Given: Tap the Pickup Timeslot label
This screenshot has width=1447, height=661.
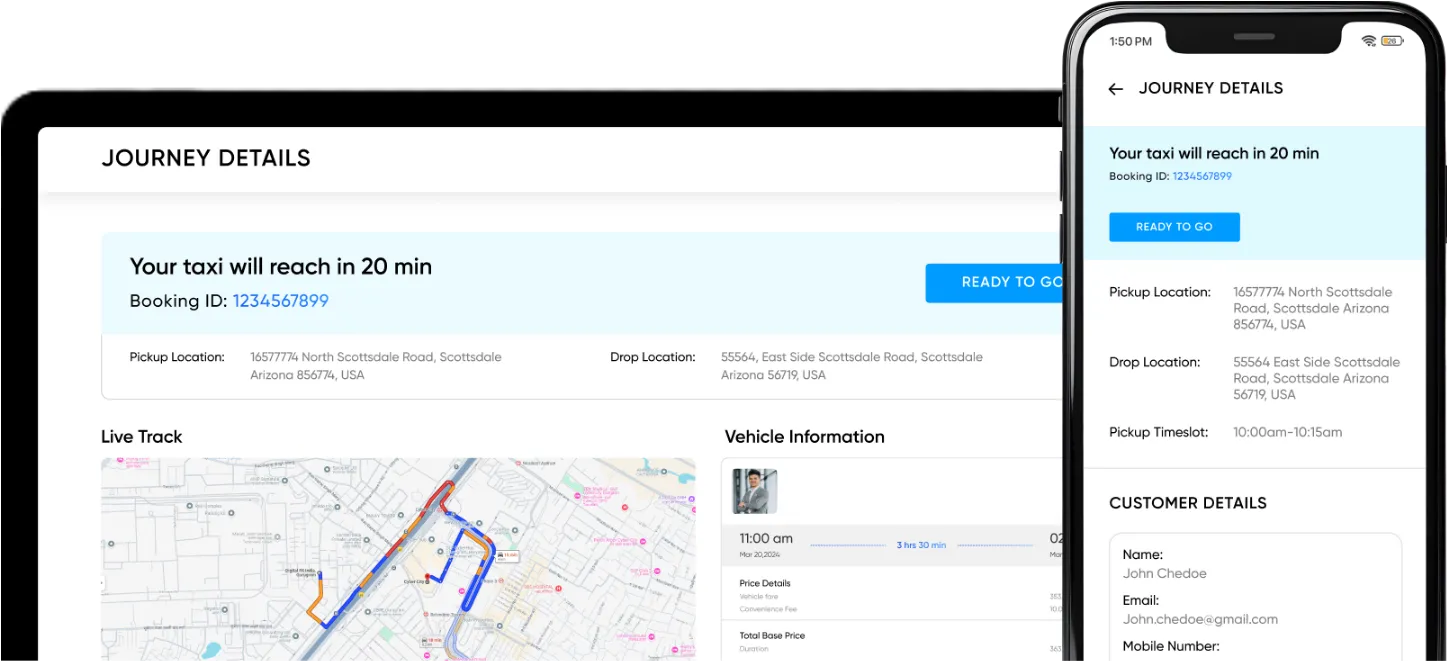Looking at the screenshot, I should click(x=1159, y=432).
